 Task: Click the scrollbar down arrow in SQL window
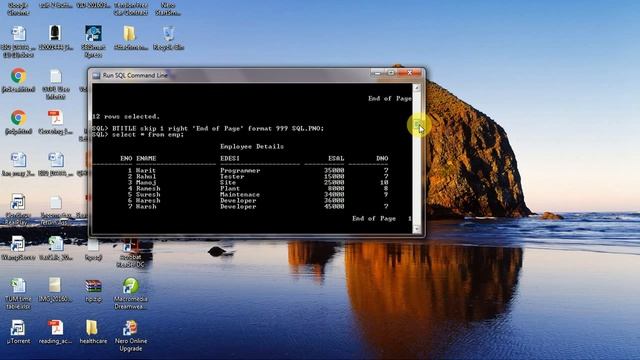417,229
